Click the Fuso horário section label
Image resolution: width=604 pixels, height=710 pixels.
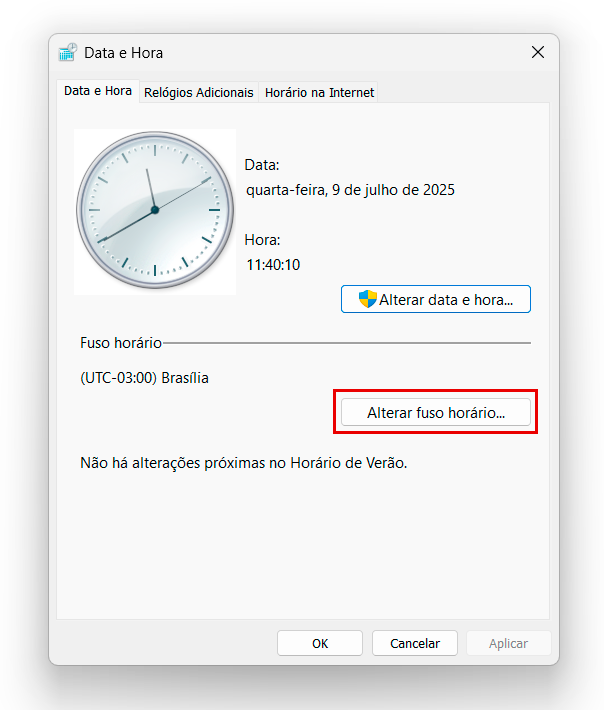tap(120, 342)
